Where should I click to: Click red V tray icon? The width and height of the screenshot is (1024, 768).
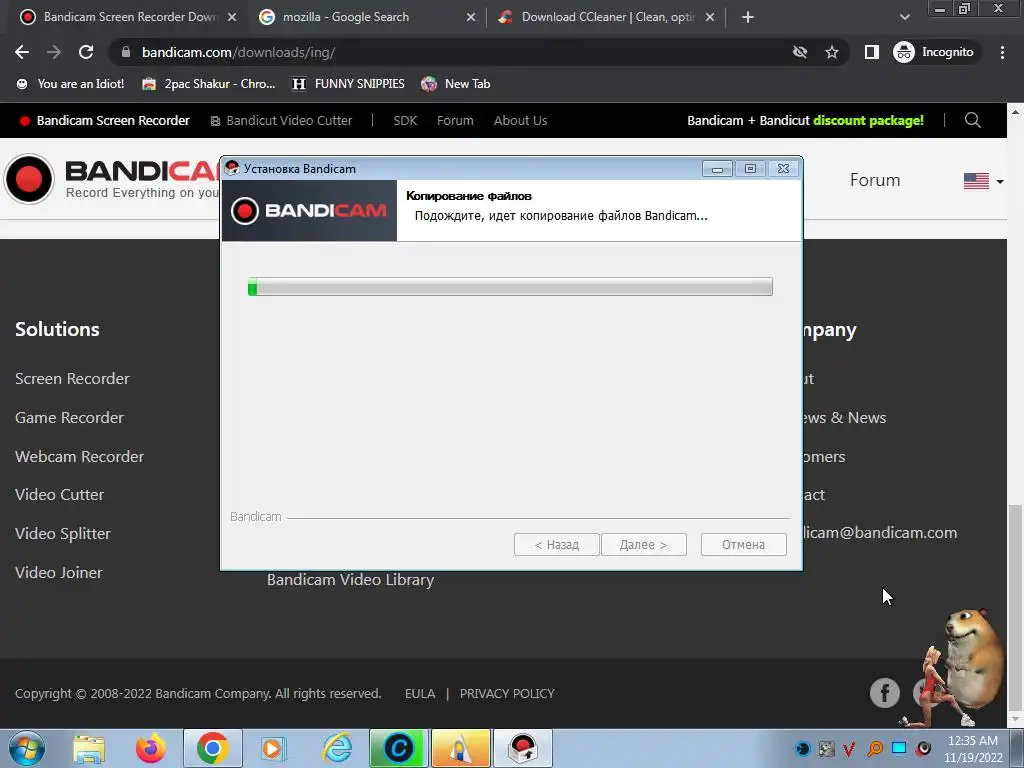click(x=849, y=748)
